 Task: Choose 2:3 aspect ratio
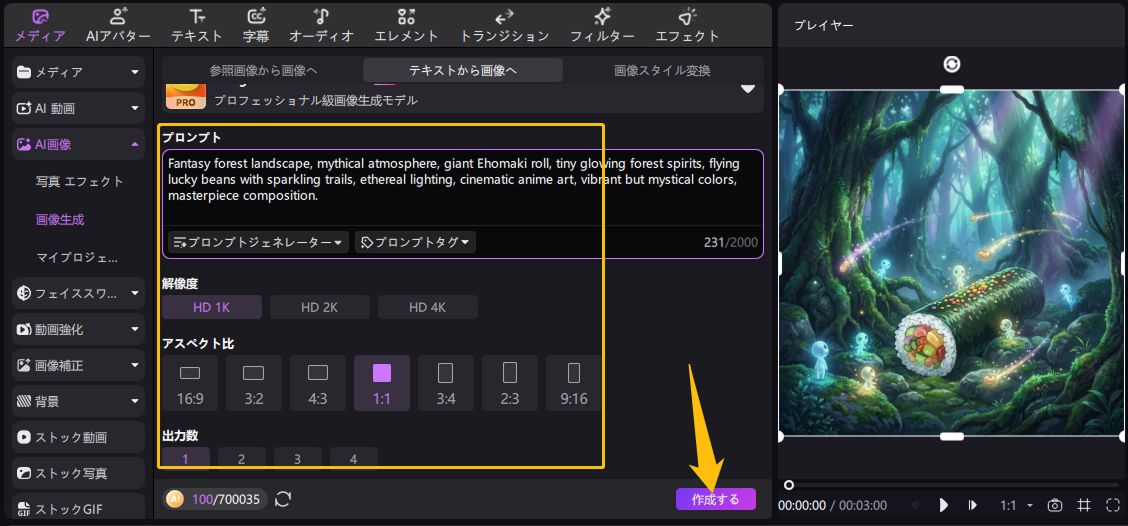click(510, 383)
